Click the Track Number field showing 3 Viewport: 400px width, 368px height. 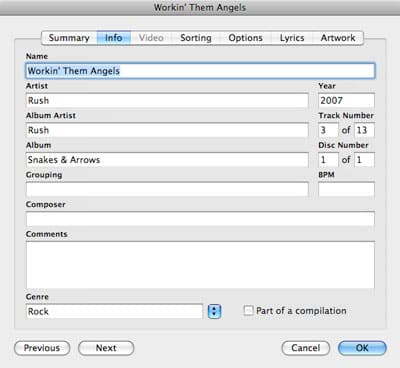328,130
